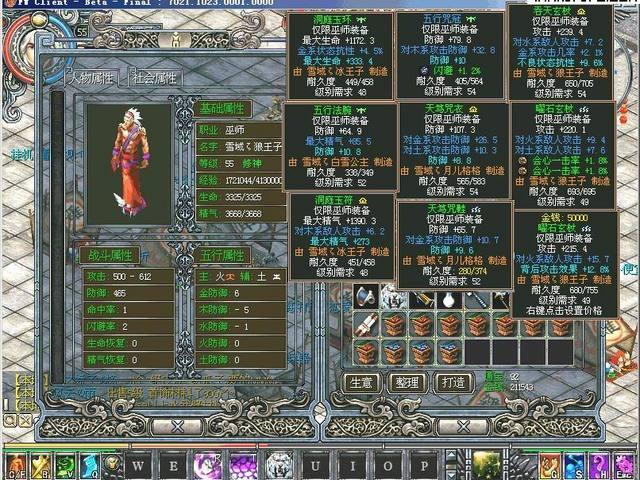Activate the purple swirl skill in hotbar
This screenshot has height=480, width=640.
click(207, 465)
